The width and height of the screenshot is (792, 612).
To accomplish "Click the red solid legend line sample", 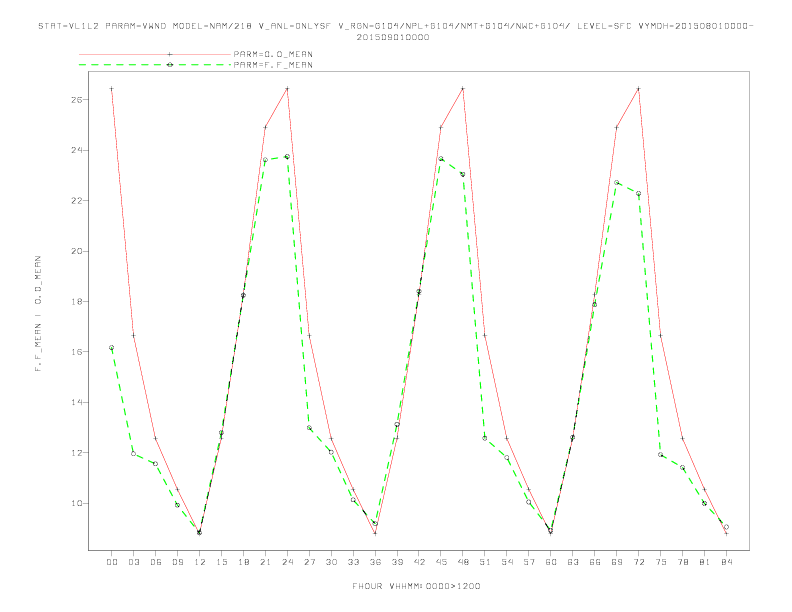I will coord(155,54).
